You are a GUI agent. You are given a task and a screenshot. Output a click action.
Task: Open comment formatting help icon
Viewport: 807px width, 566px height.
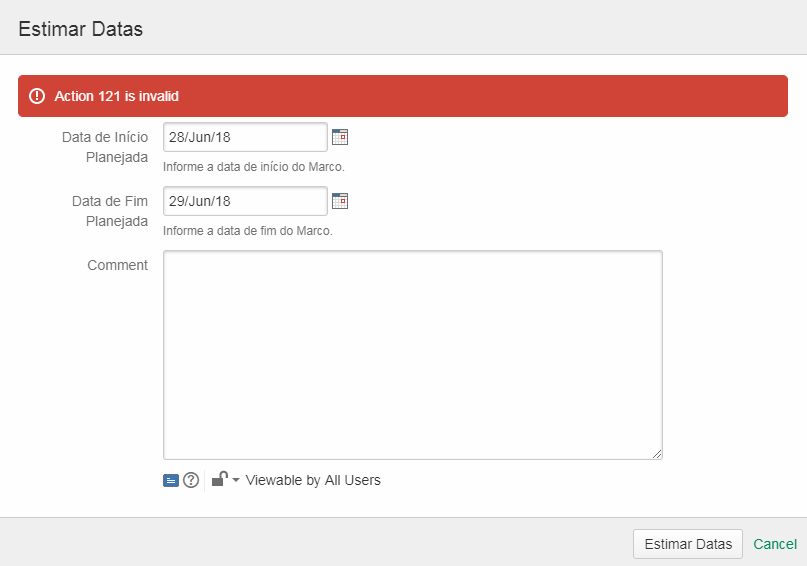tap(191, 480)
